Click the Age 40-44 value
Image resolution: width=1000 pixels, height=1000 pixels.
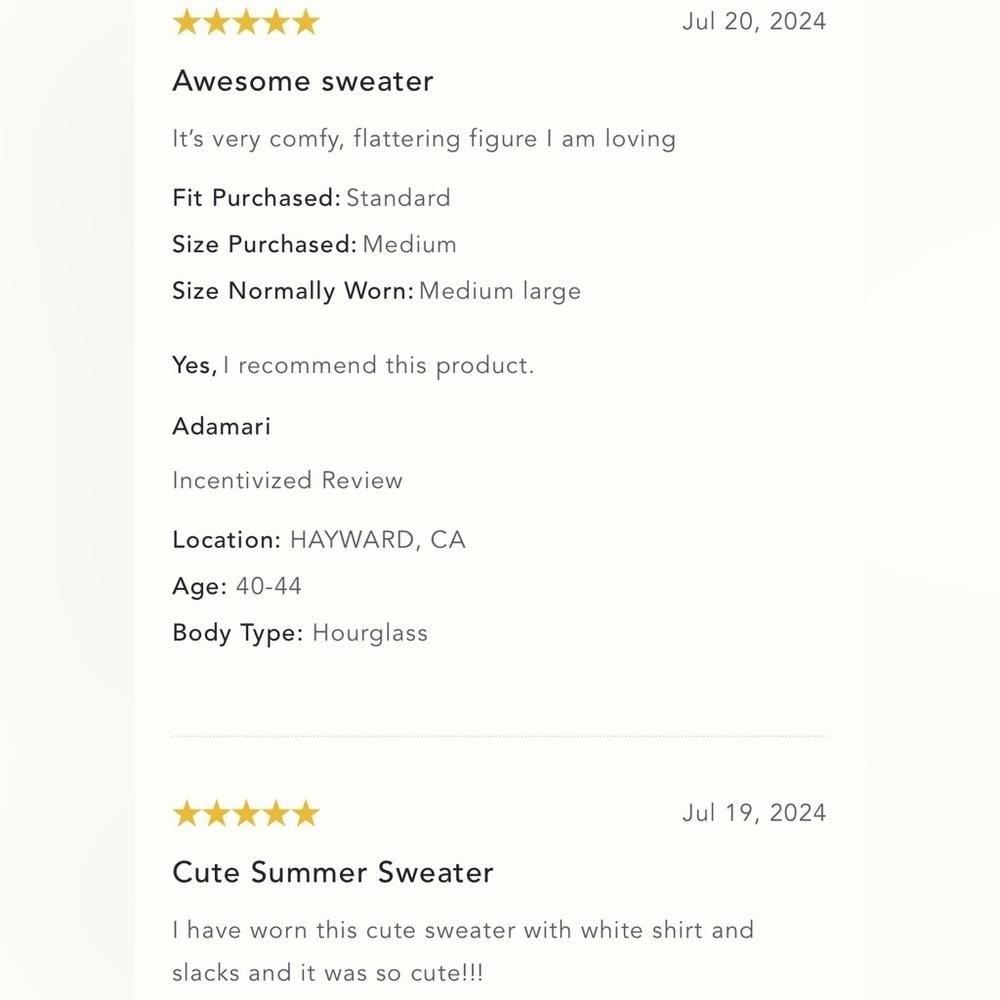pyautogui.click(x=268, y=586)
